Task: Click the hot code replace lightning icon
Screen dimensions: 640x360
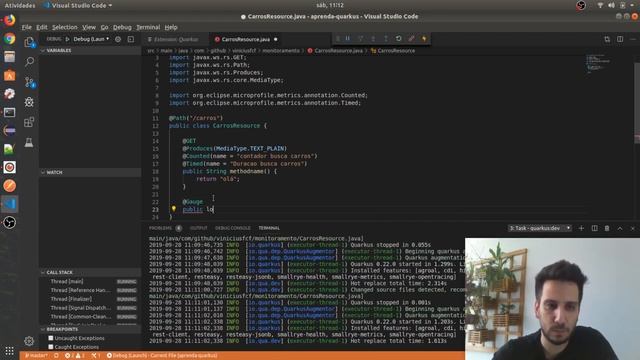Action: (424, 38)
